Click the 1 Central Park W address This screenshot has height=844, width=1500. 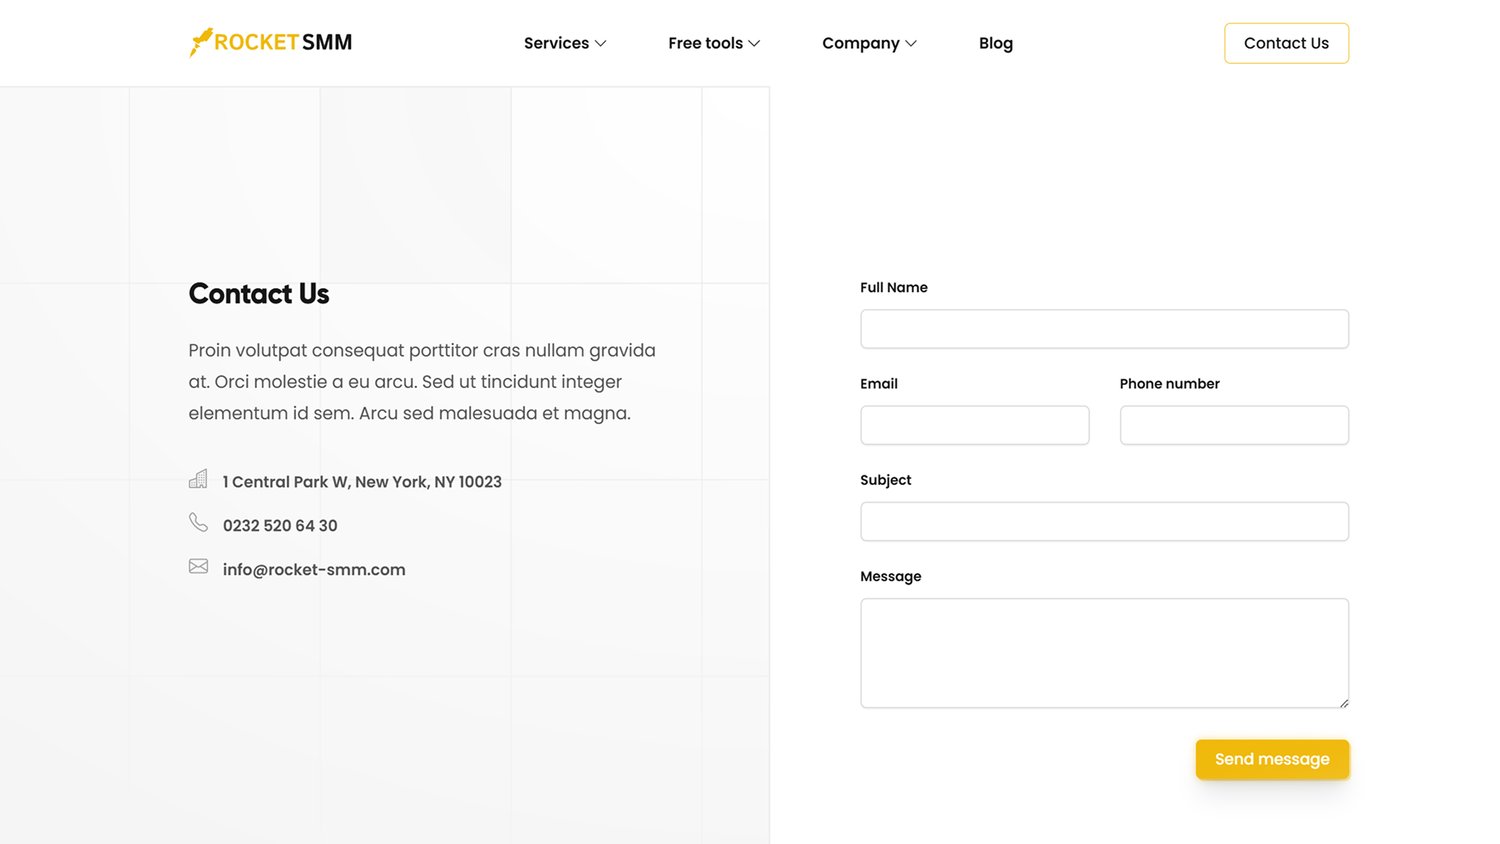(362, 482)
